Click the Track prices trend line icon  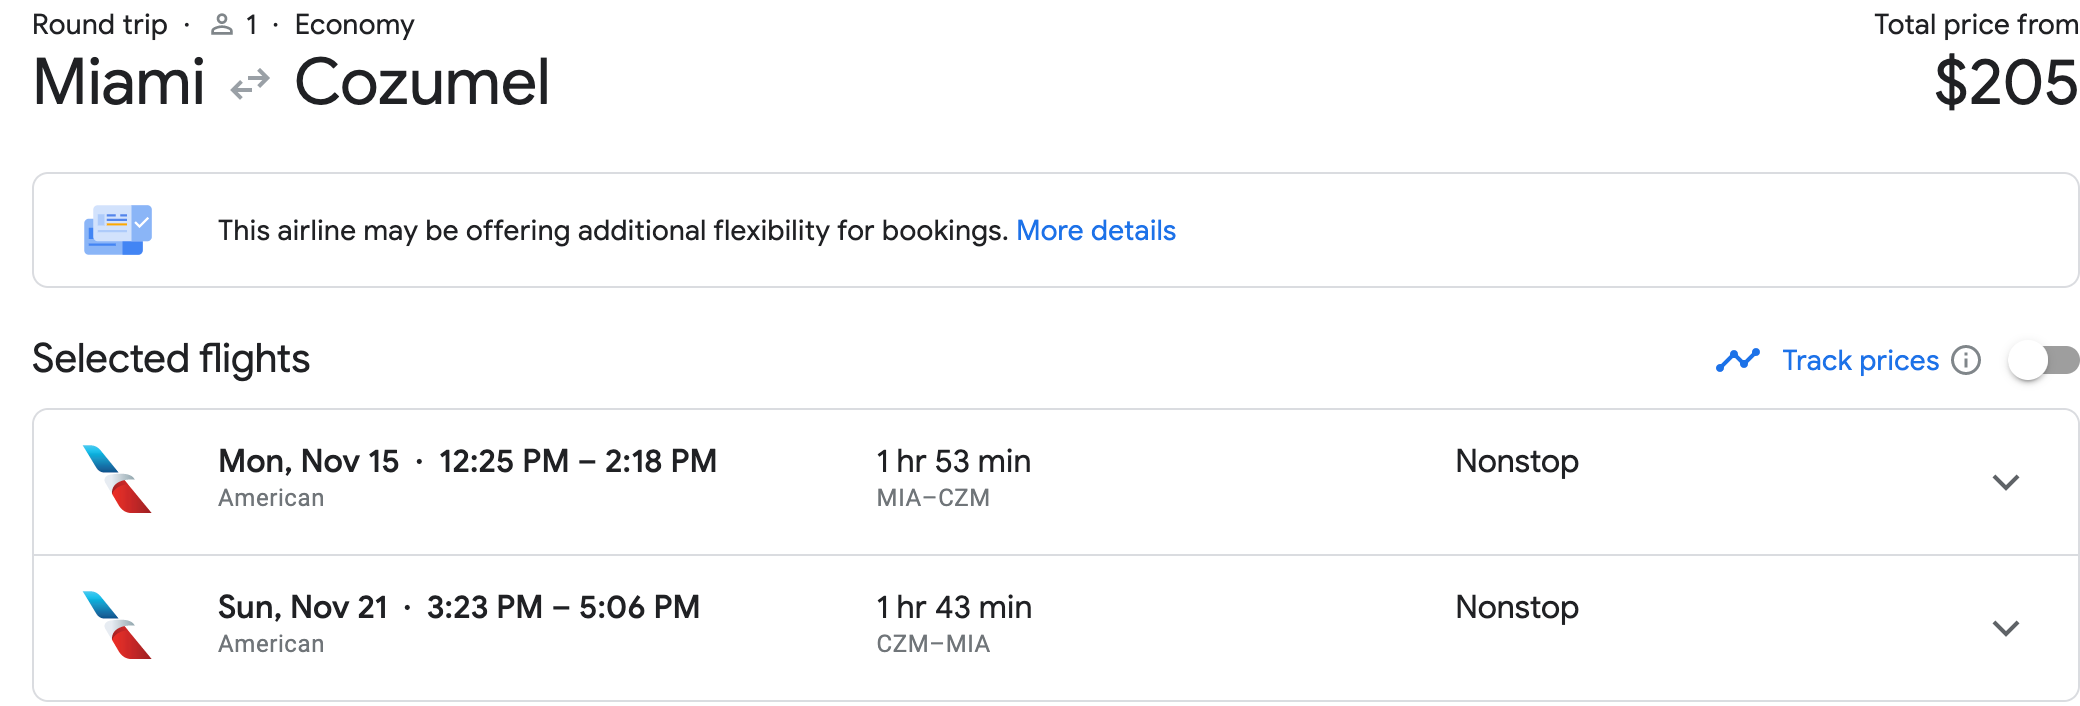click(1737, 360)
